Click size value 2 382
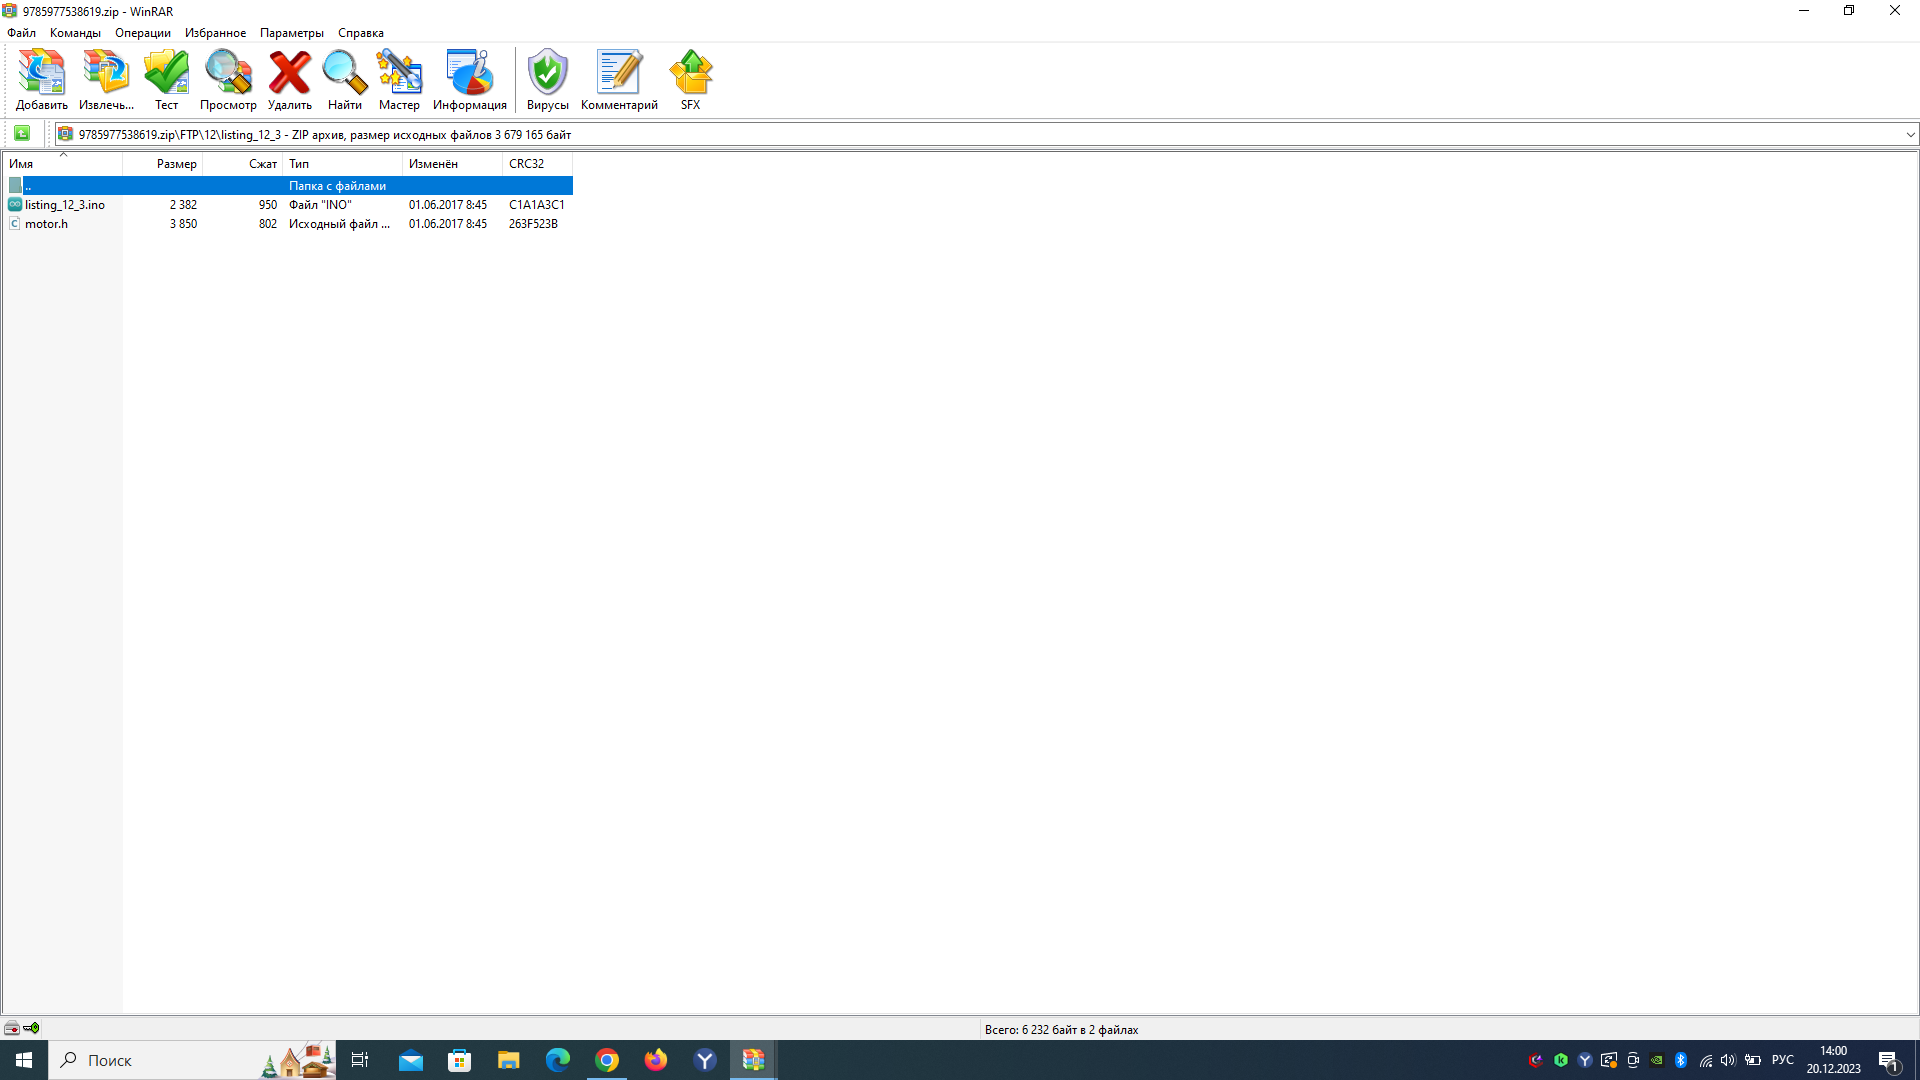This screenshot has height=1080, width=1920. tap(183, 205)
